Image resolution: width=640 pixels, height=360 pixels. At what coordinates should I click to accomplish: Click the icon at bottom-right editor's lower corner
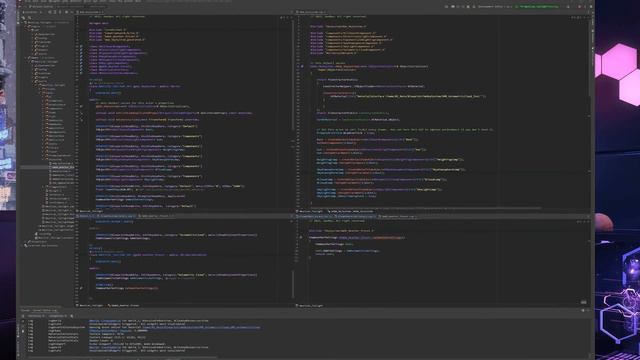[x=584, y=302]
